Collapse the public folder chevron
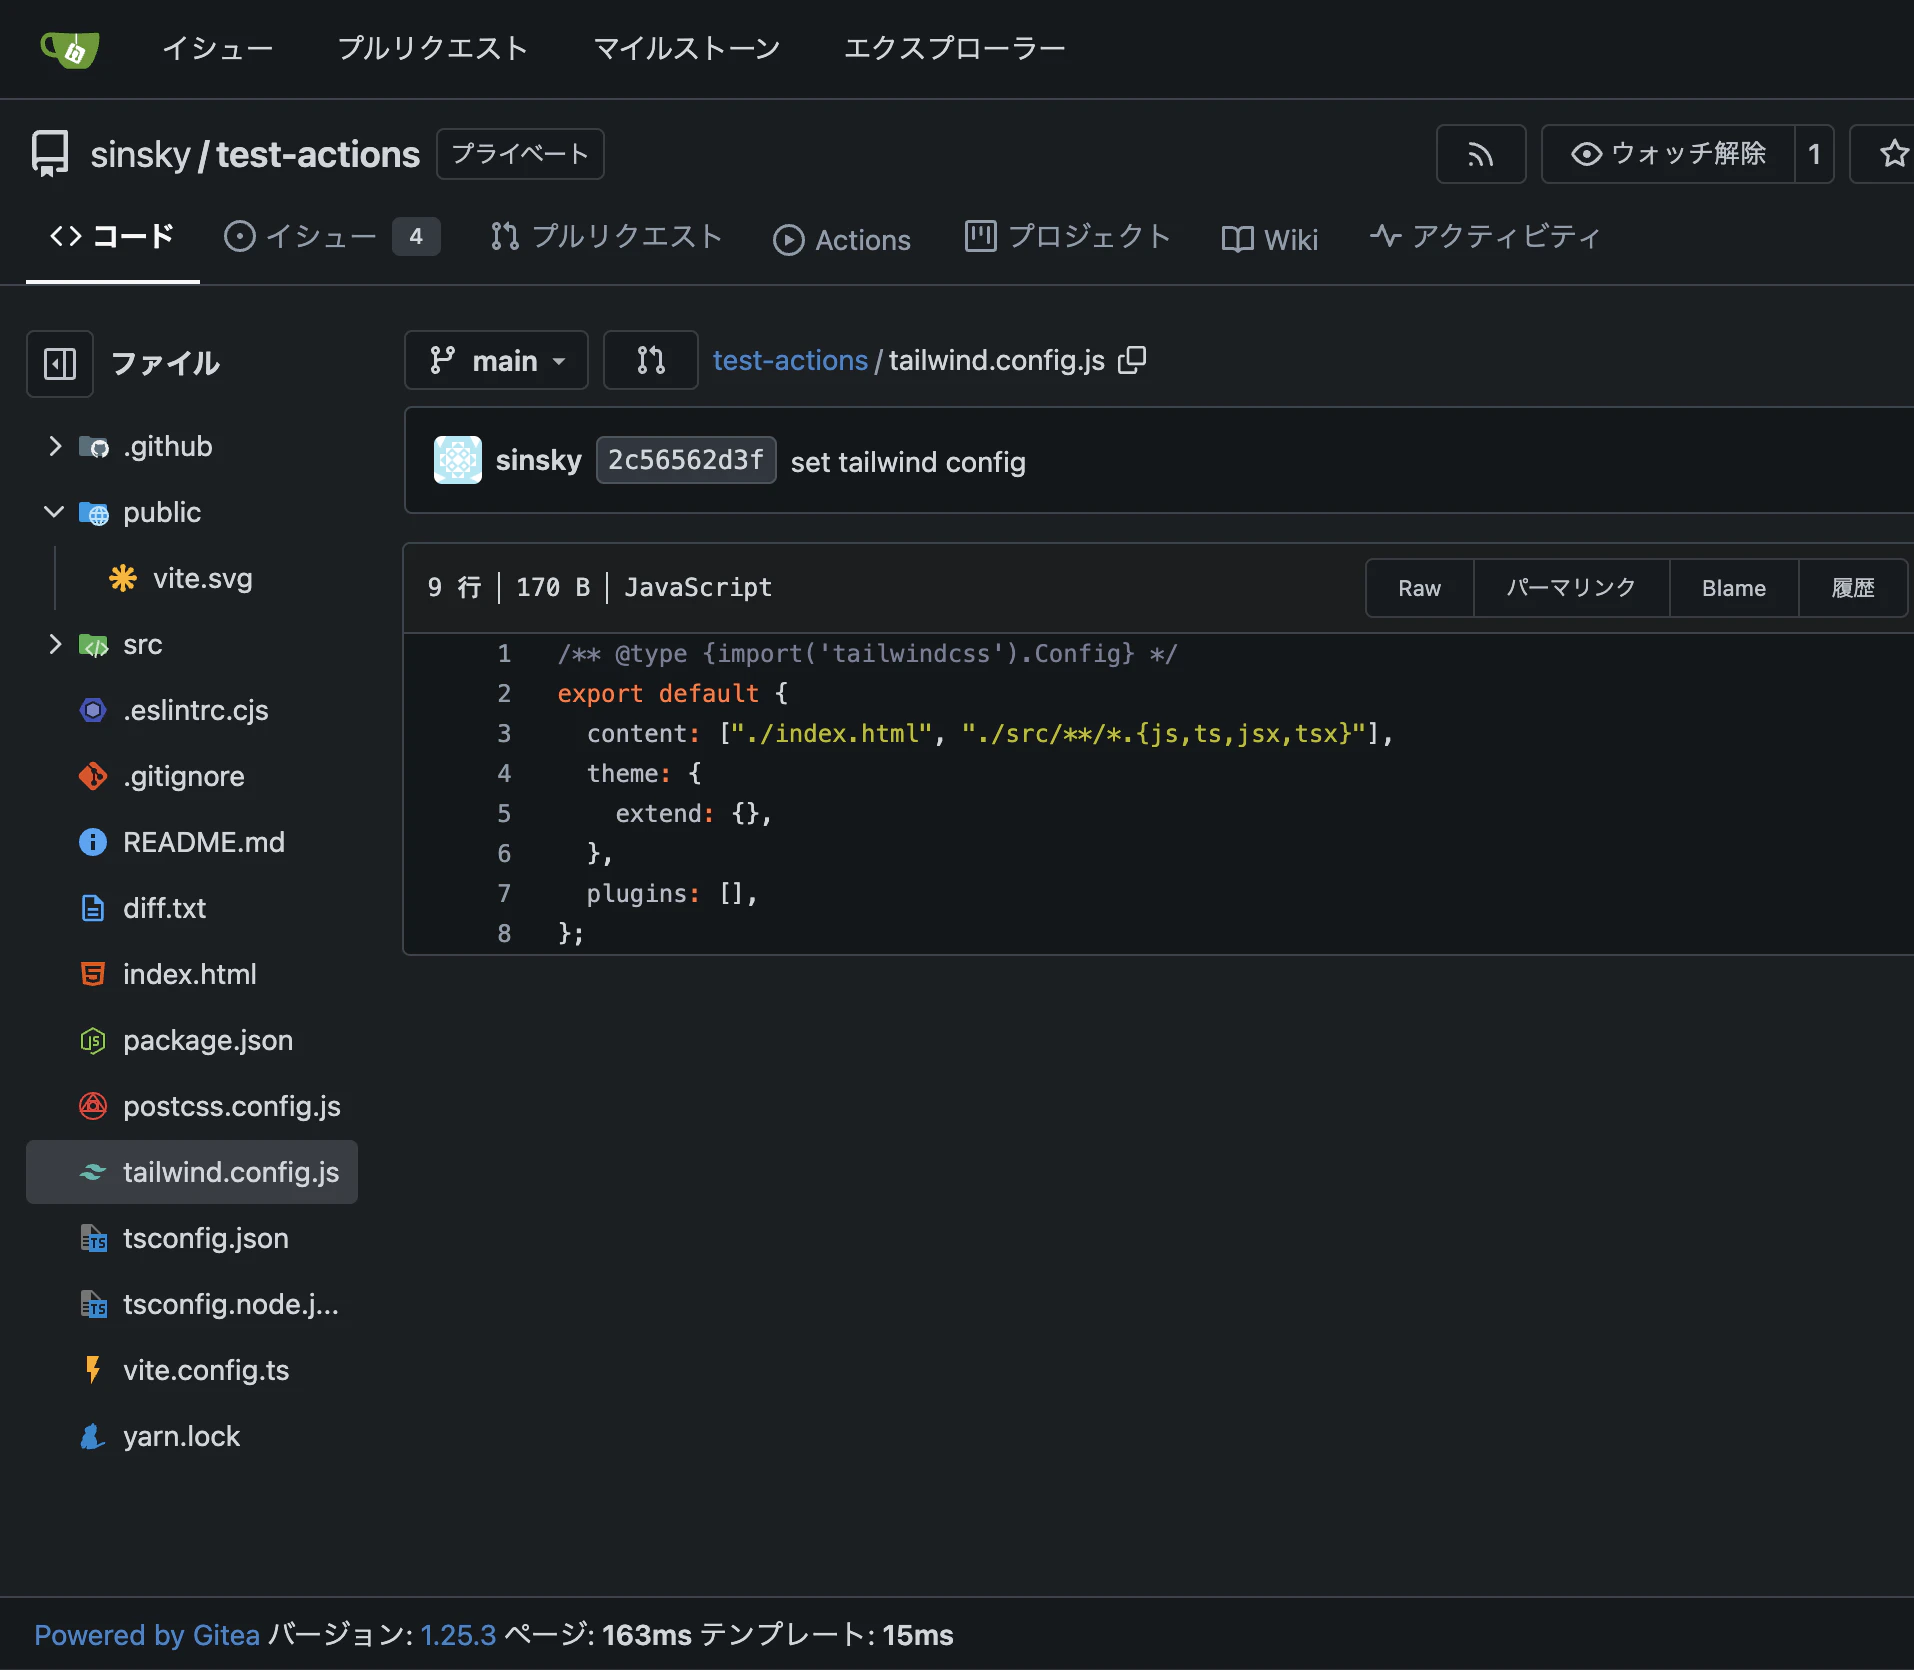The image size is (1914, 1670). point(55,512)
